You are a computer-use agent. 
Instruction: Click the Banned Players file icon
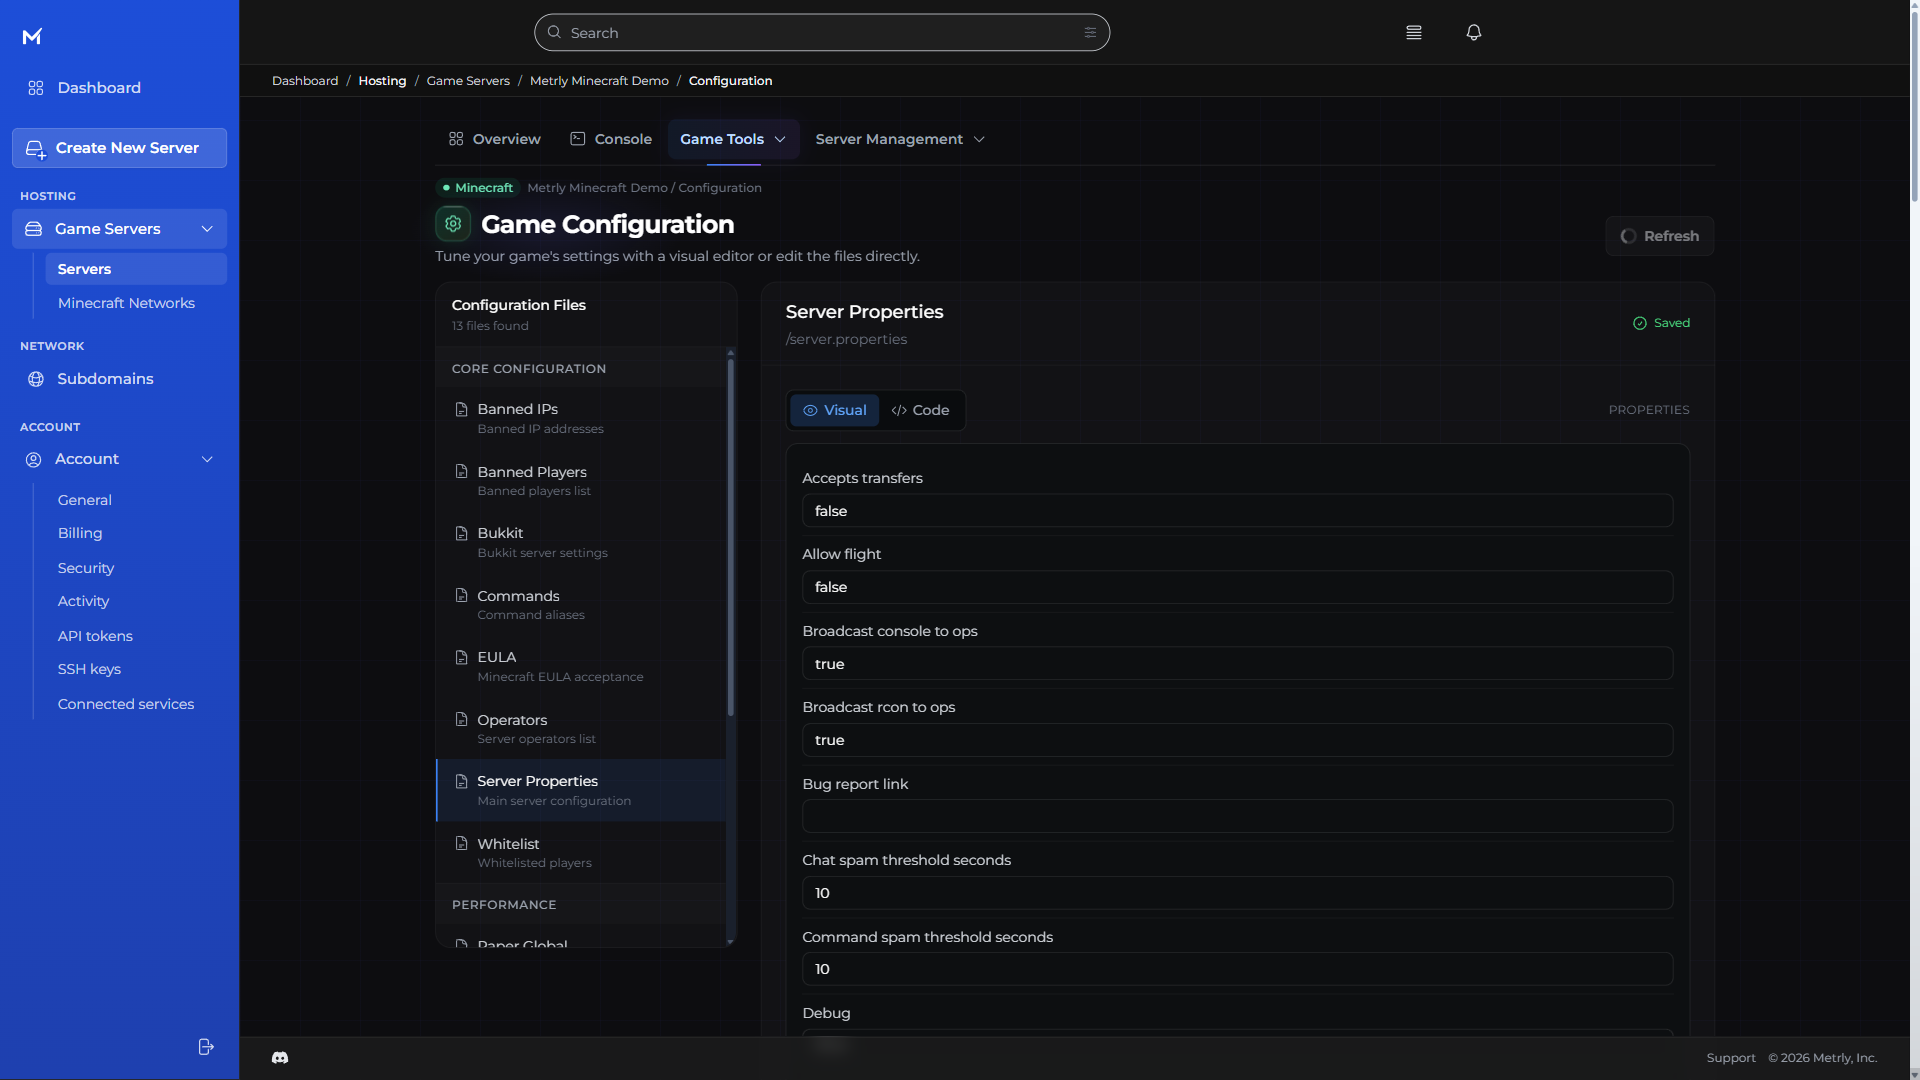[x=461, y=471]
